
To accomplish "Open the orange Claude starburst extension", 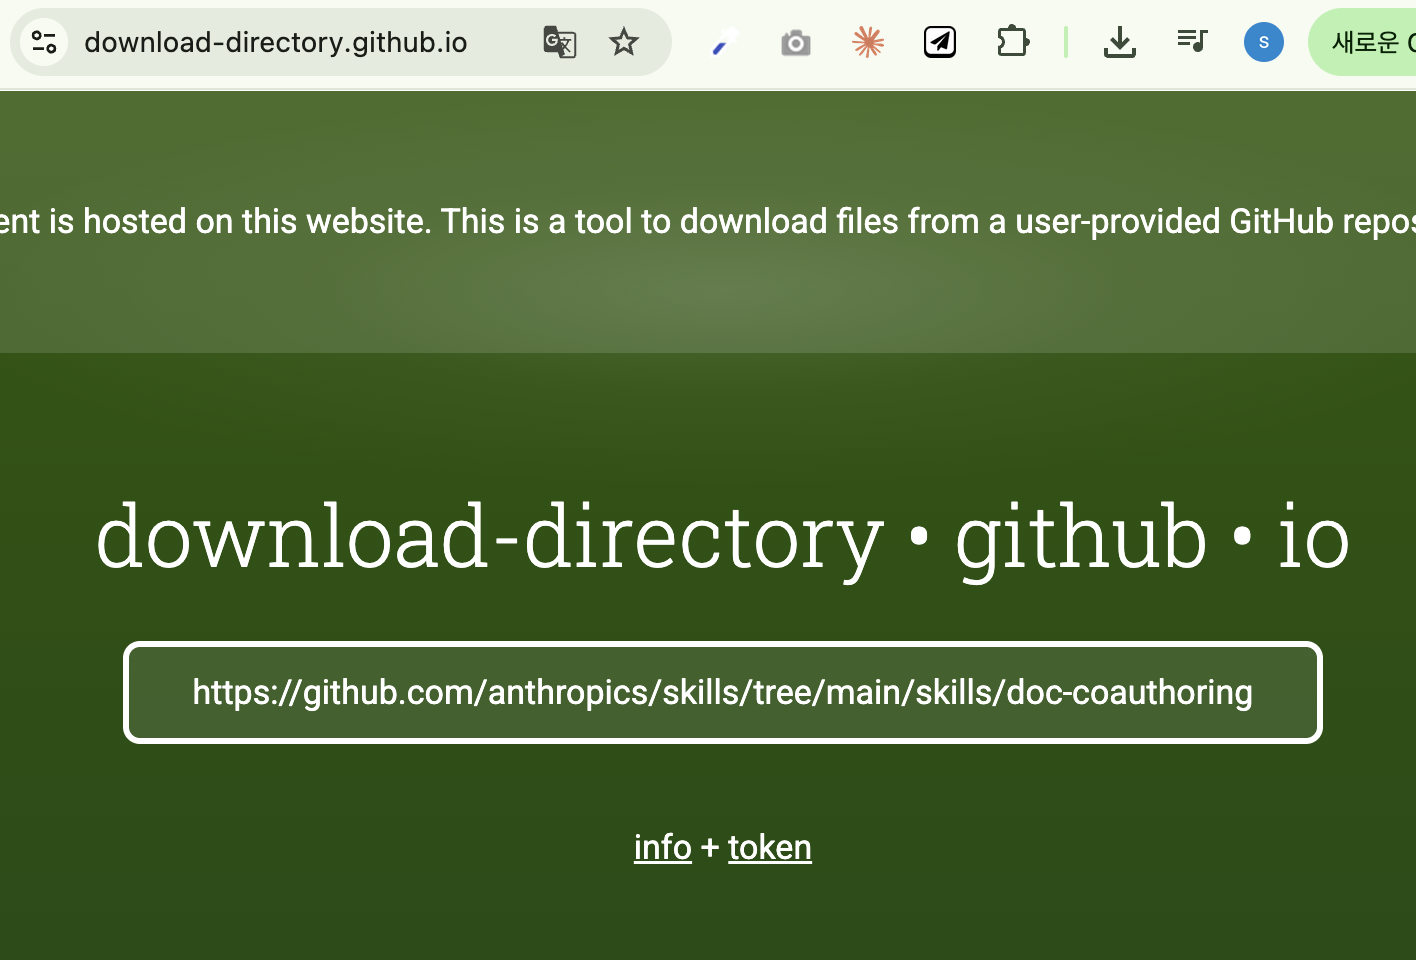I will [868, 42].
